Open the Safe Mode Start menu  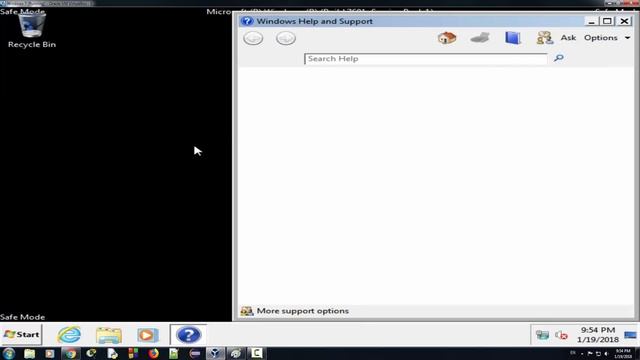(22, 335)
